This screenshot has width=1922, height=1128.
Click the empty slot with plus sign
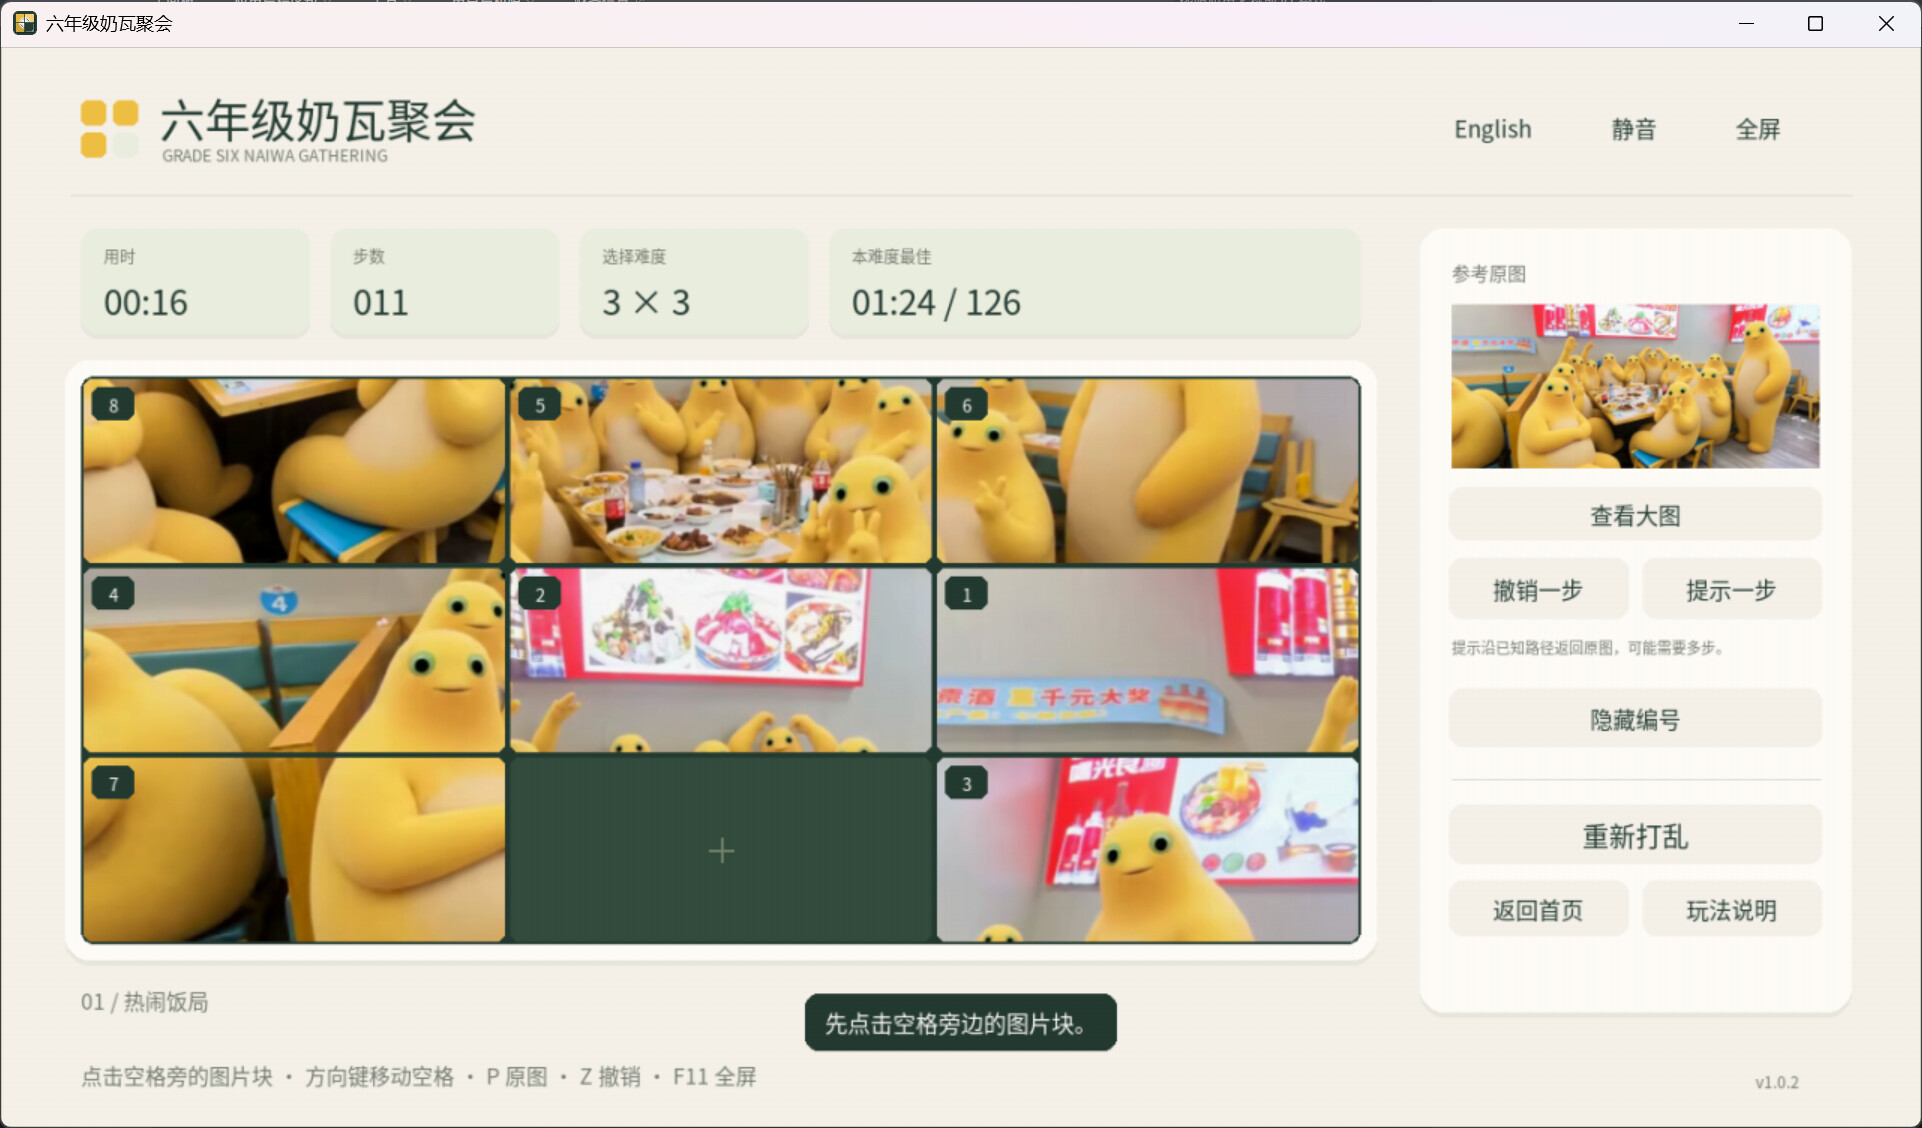pos(721,849)
